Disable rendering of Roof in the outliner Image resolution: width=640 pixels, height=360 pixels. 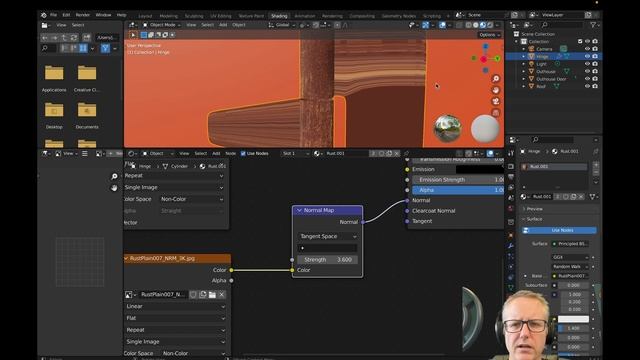coord(595,86)
